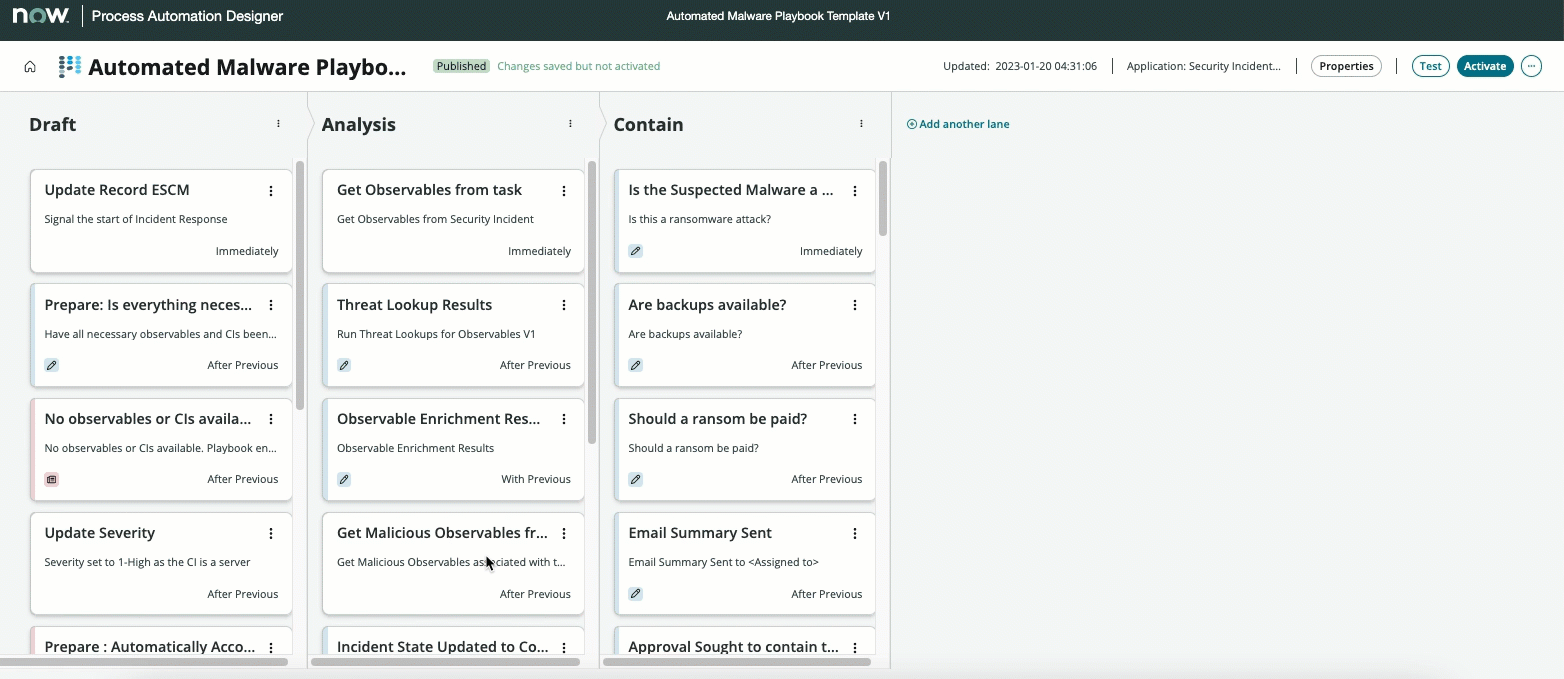
Task: Select the Draft lane heading
Action: (53, 124)
